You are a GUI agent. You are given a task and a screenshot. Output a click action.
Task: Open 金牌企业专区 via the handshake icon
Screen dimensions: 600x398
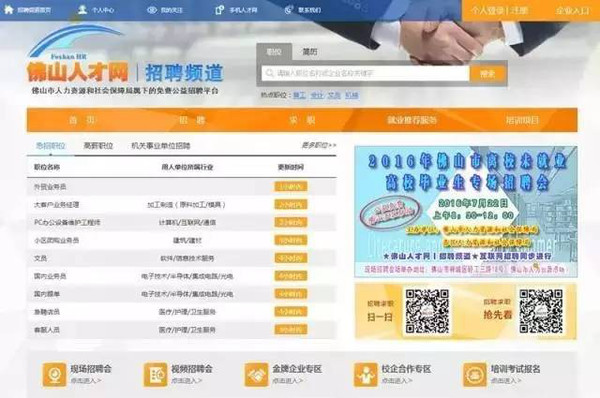tap(256, 375)
